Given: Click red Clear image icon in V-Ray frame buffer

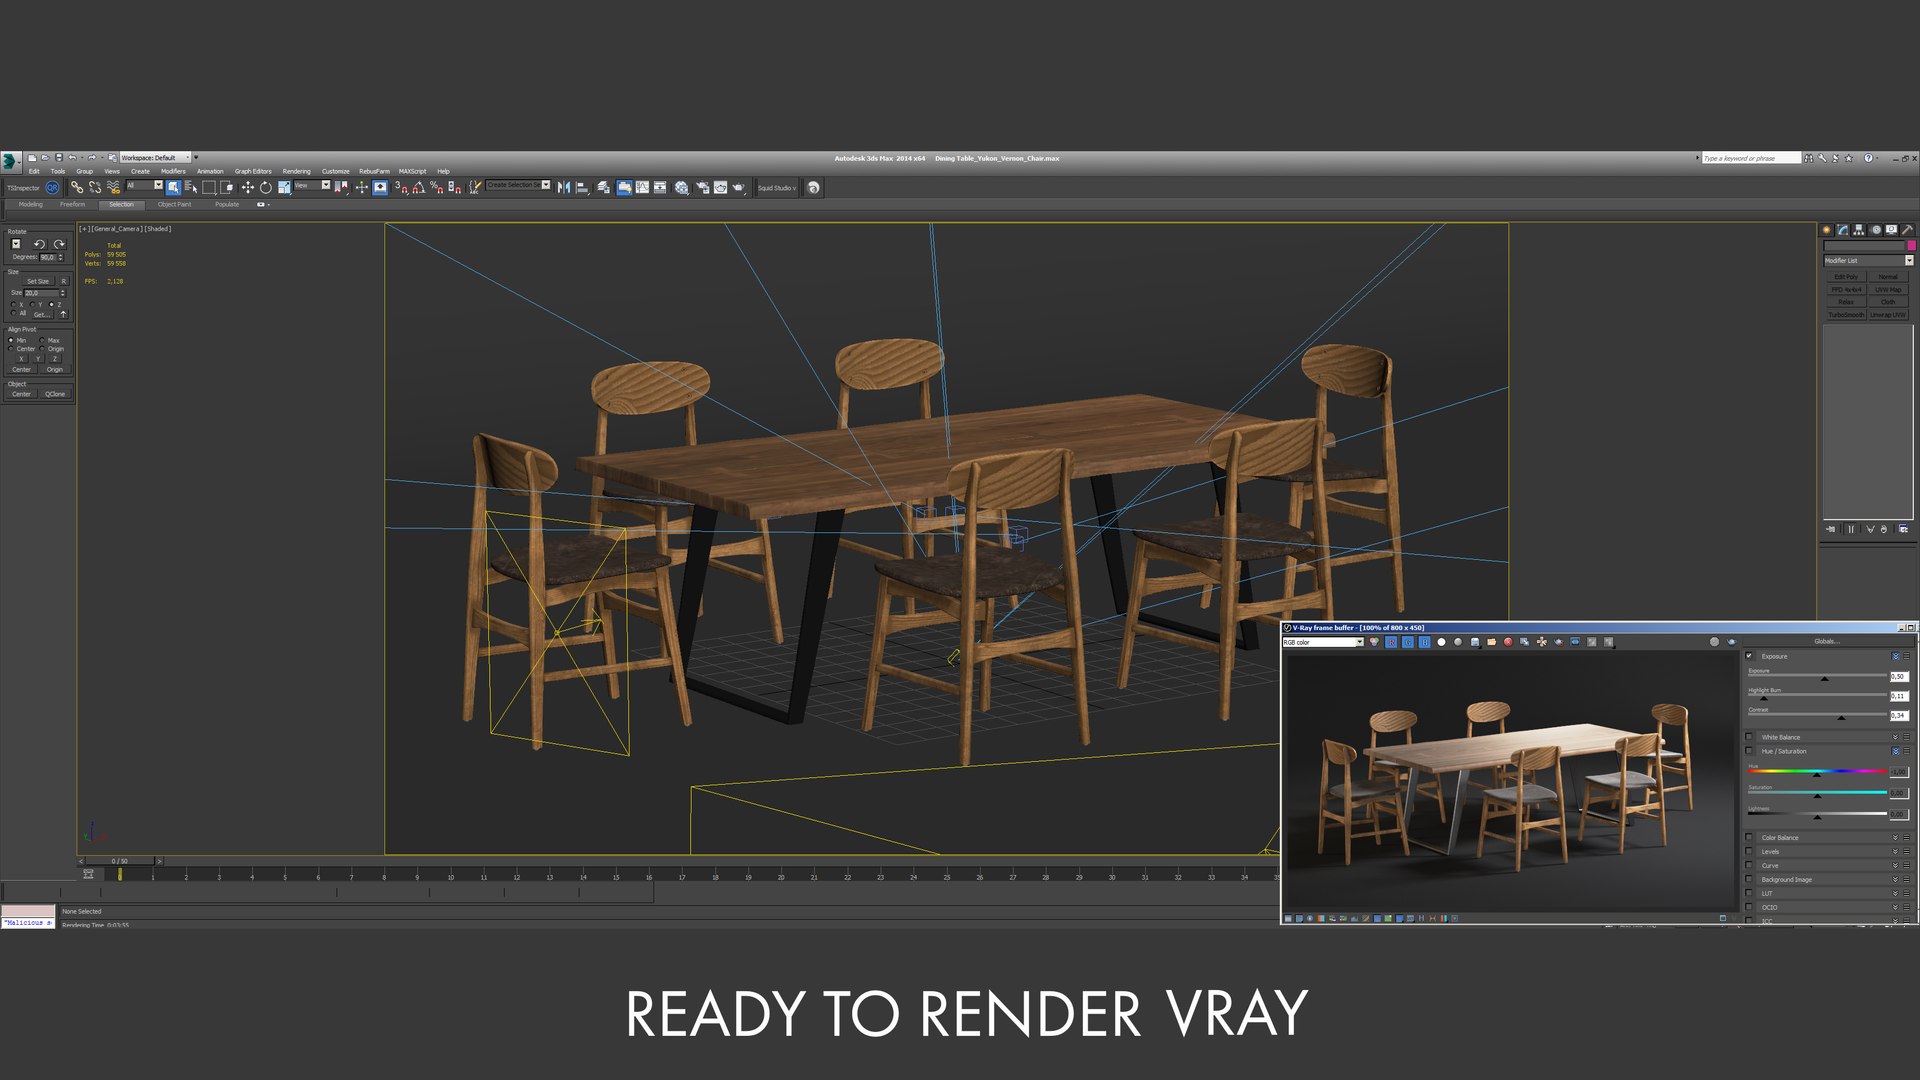Looking at the screenshot, I should point(1508,642).
